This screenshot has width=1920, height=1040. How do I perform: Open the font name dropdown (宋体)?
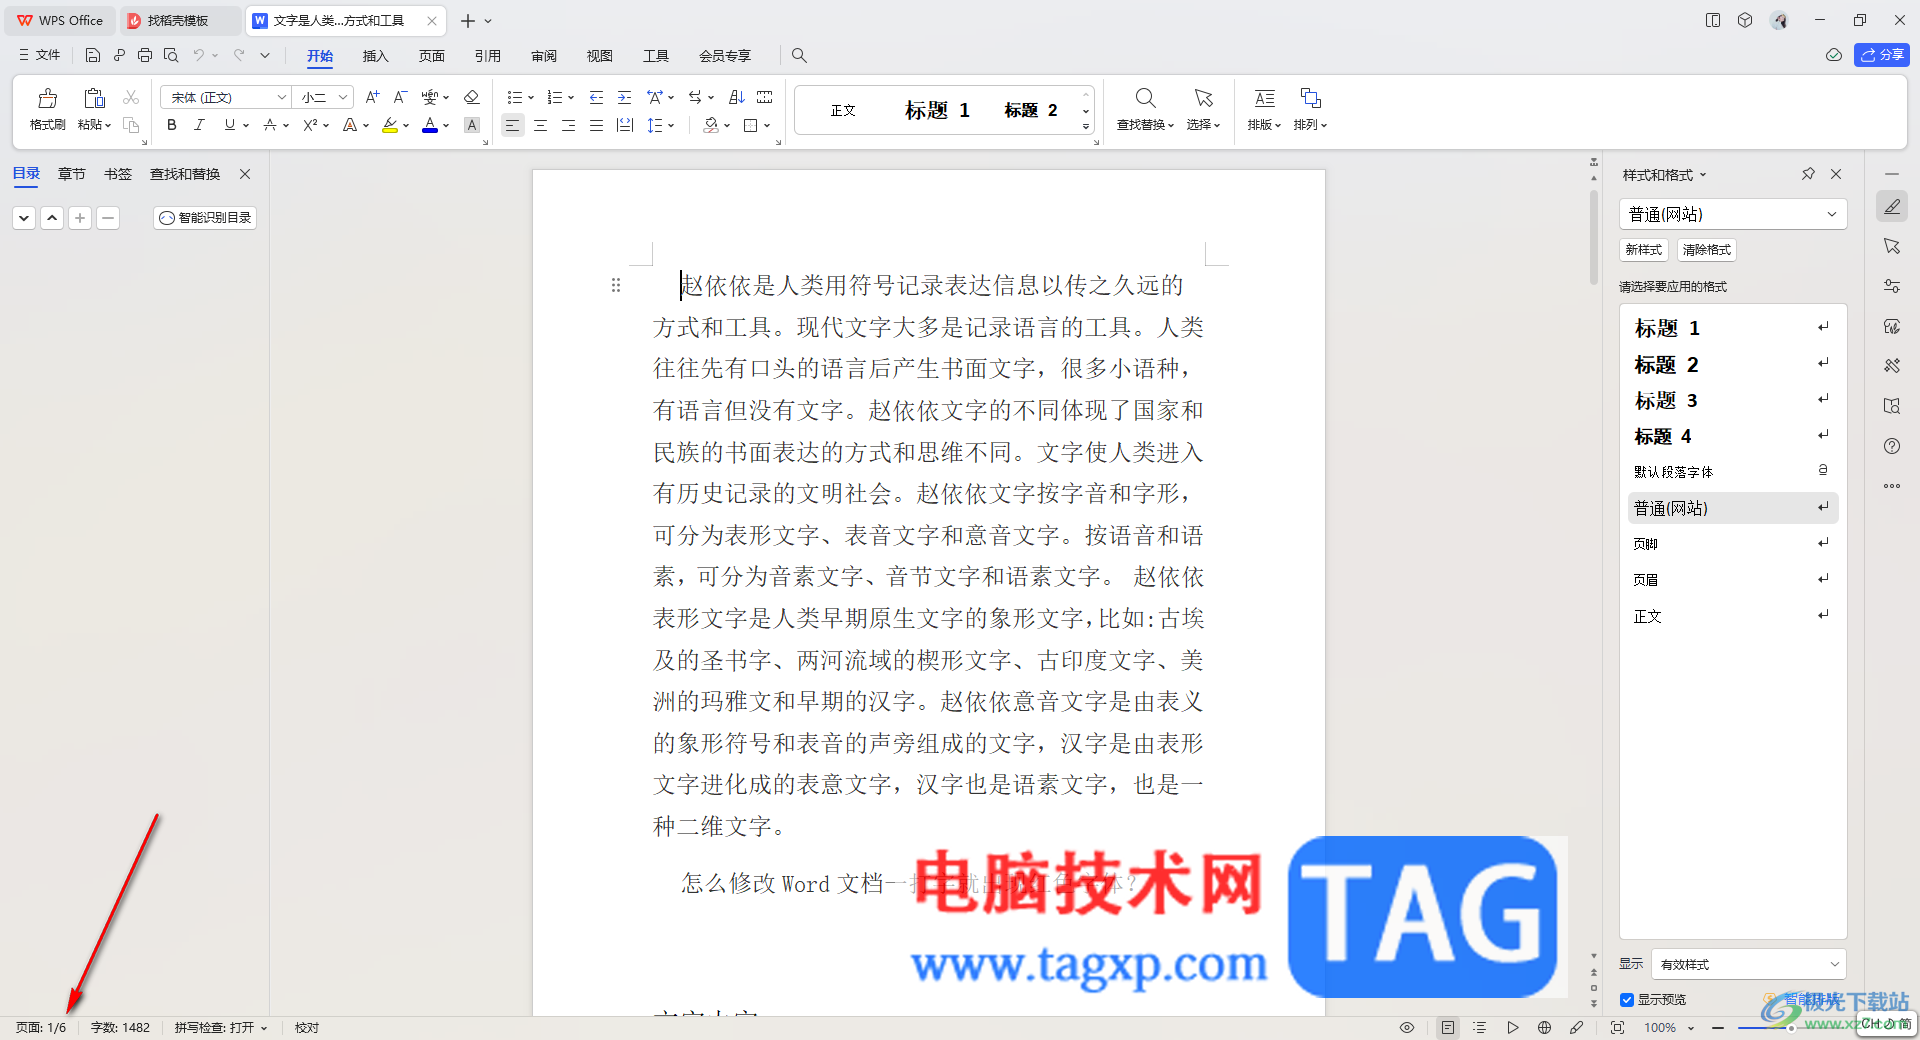[x=282, y=97]
